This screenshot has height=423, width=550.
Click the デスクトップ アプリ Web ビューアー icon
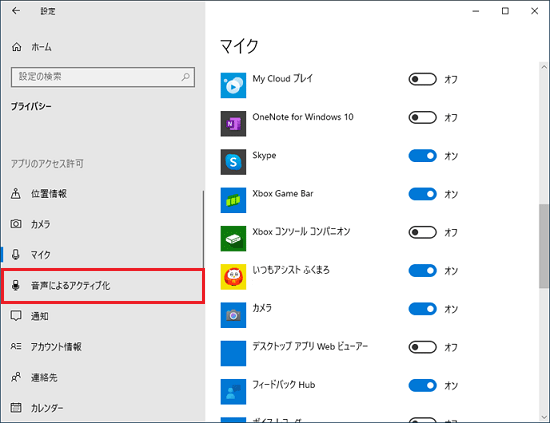(x=233, y=353)
